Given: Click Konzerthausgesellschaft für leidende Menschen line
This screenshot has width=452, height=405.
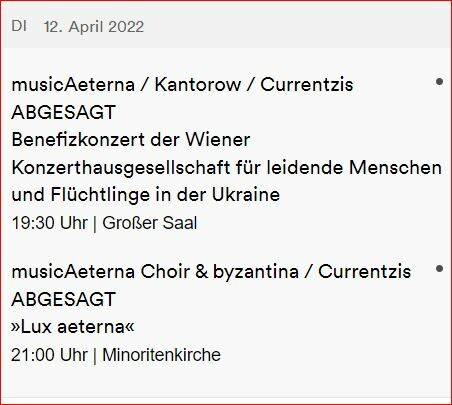Looking at the screenshot, I should [x=227, y=168].
